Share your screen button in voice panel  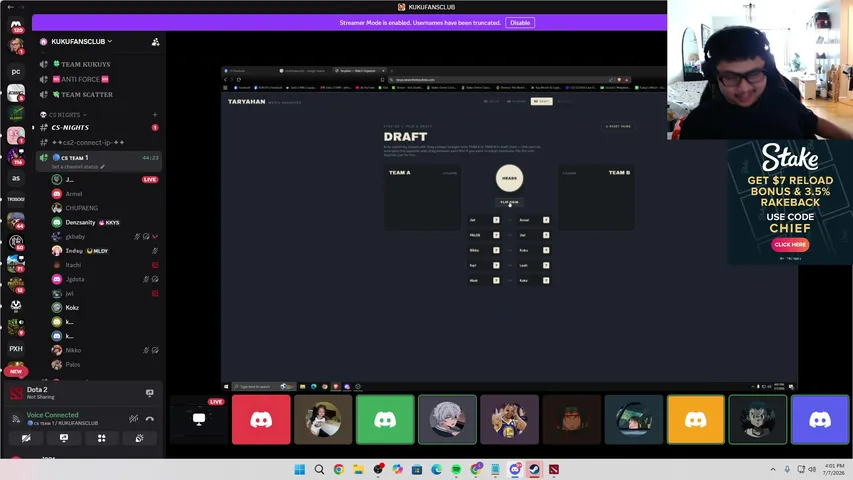point(64,438)
